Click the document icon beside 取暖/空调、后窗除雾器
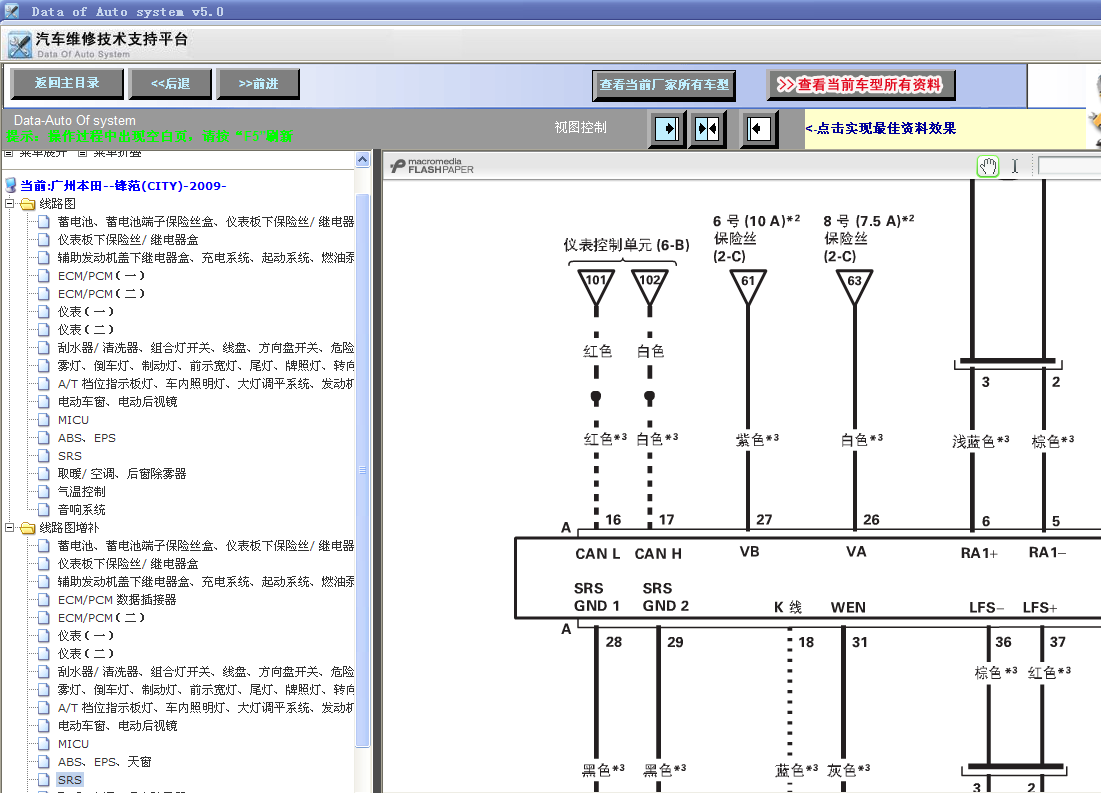The image size is (1101, 793). pos(44,474)
